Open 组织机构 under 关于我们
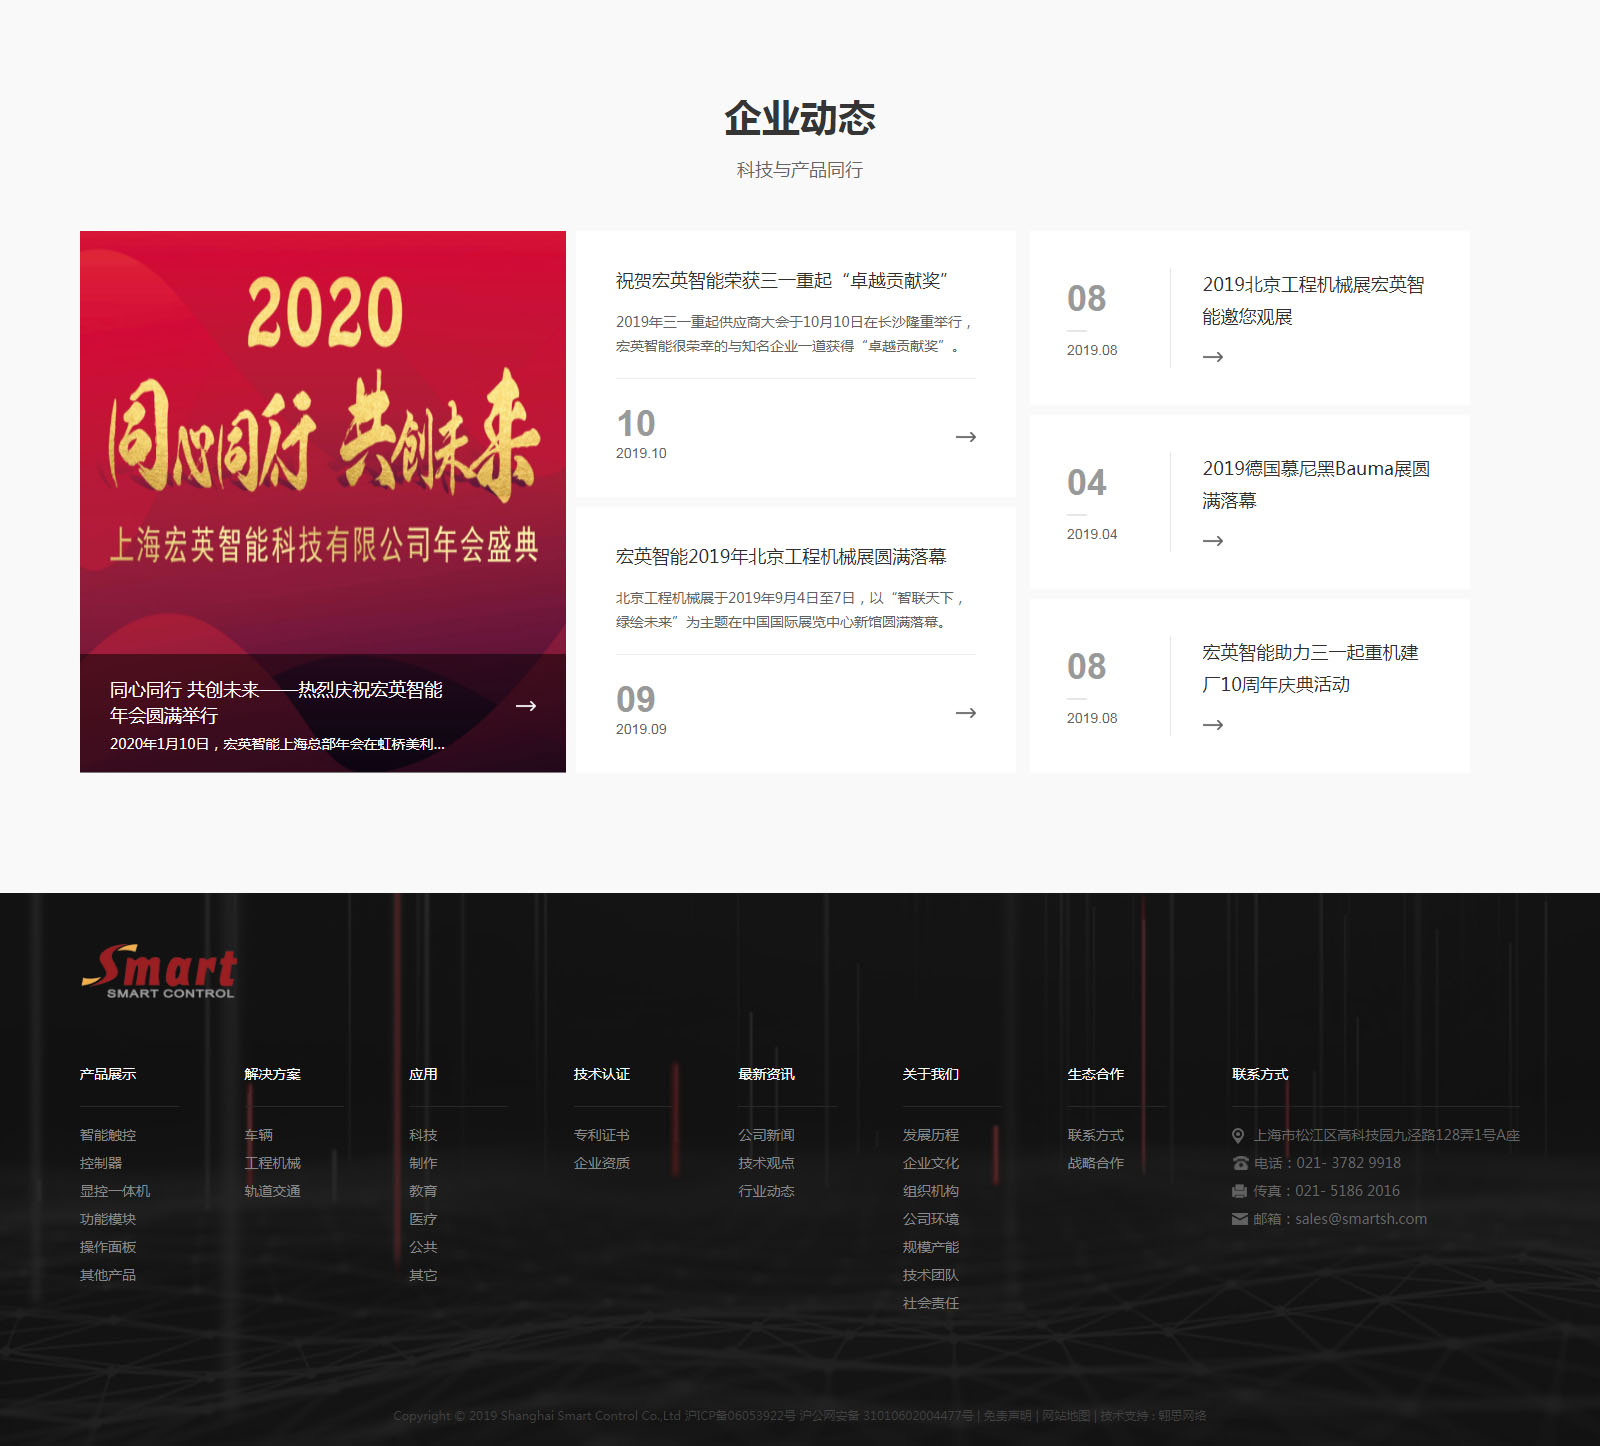Screen dimensions: 1600x1446 coord(931,1191)
